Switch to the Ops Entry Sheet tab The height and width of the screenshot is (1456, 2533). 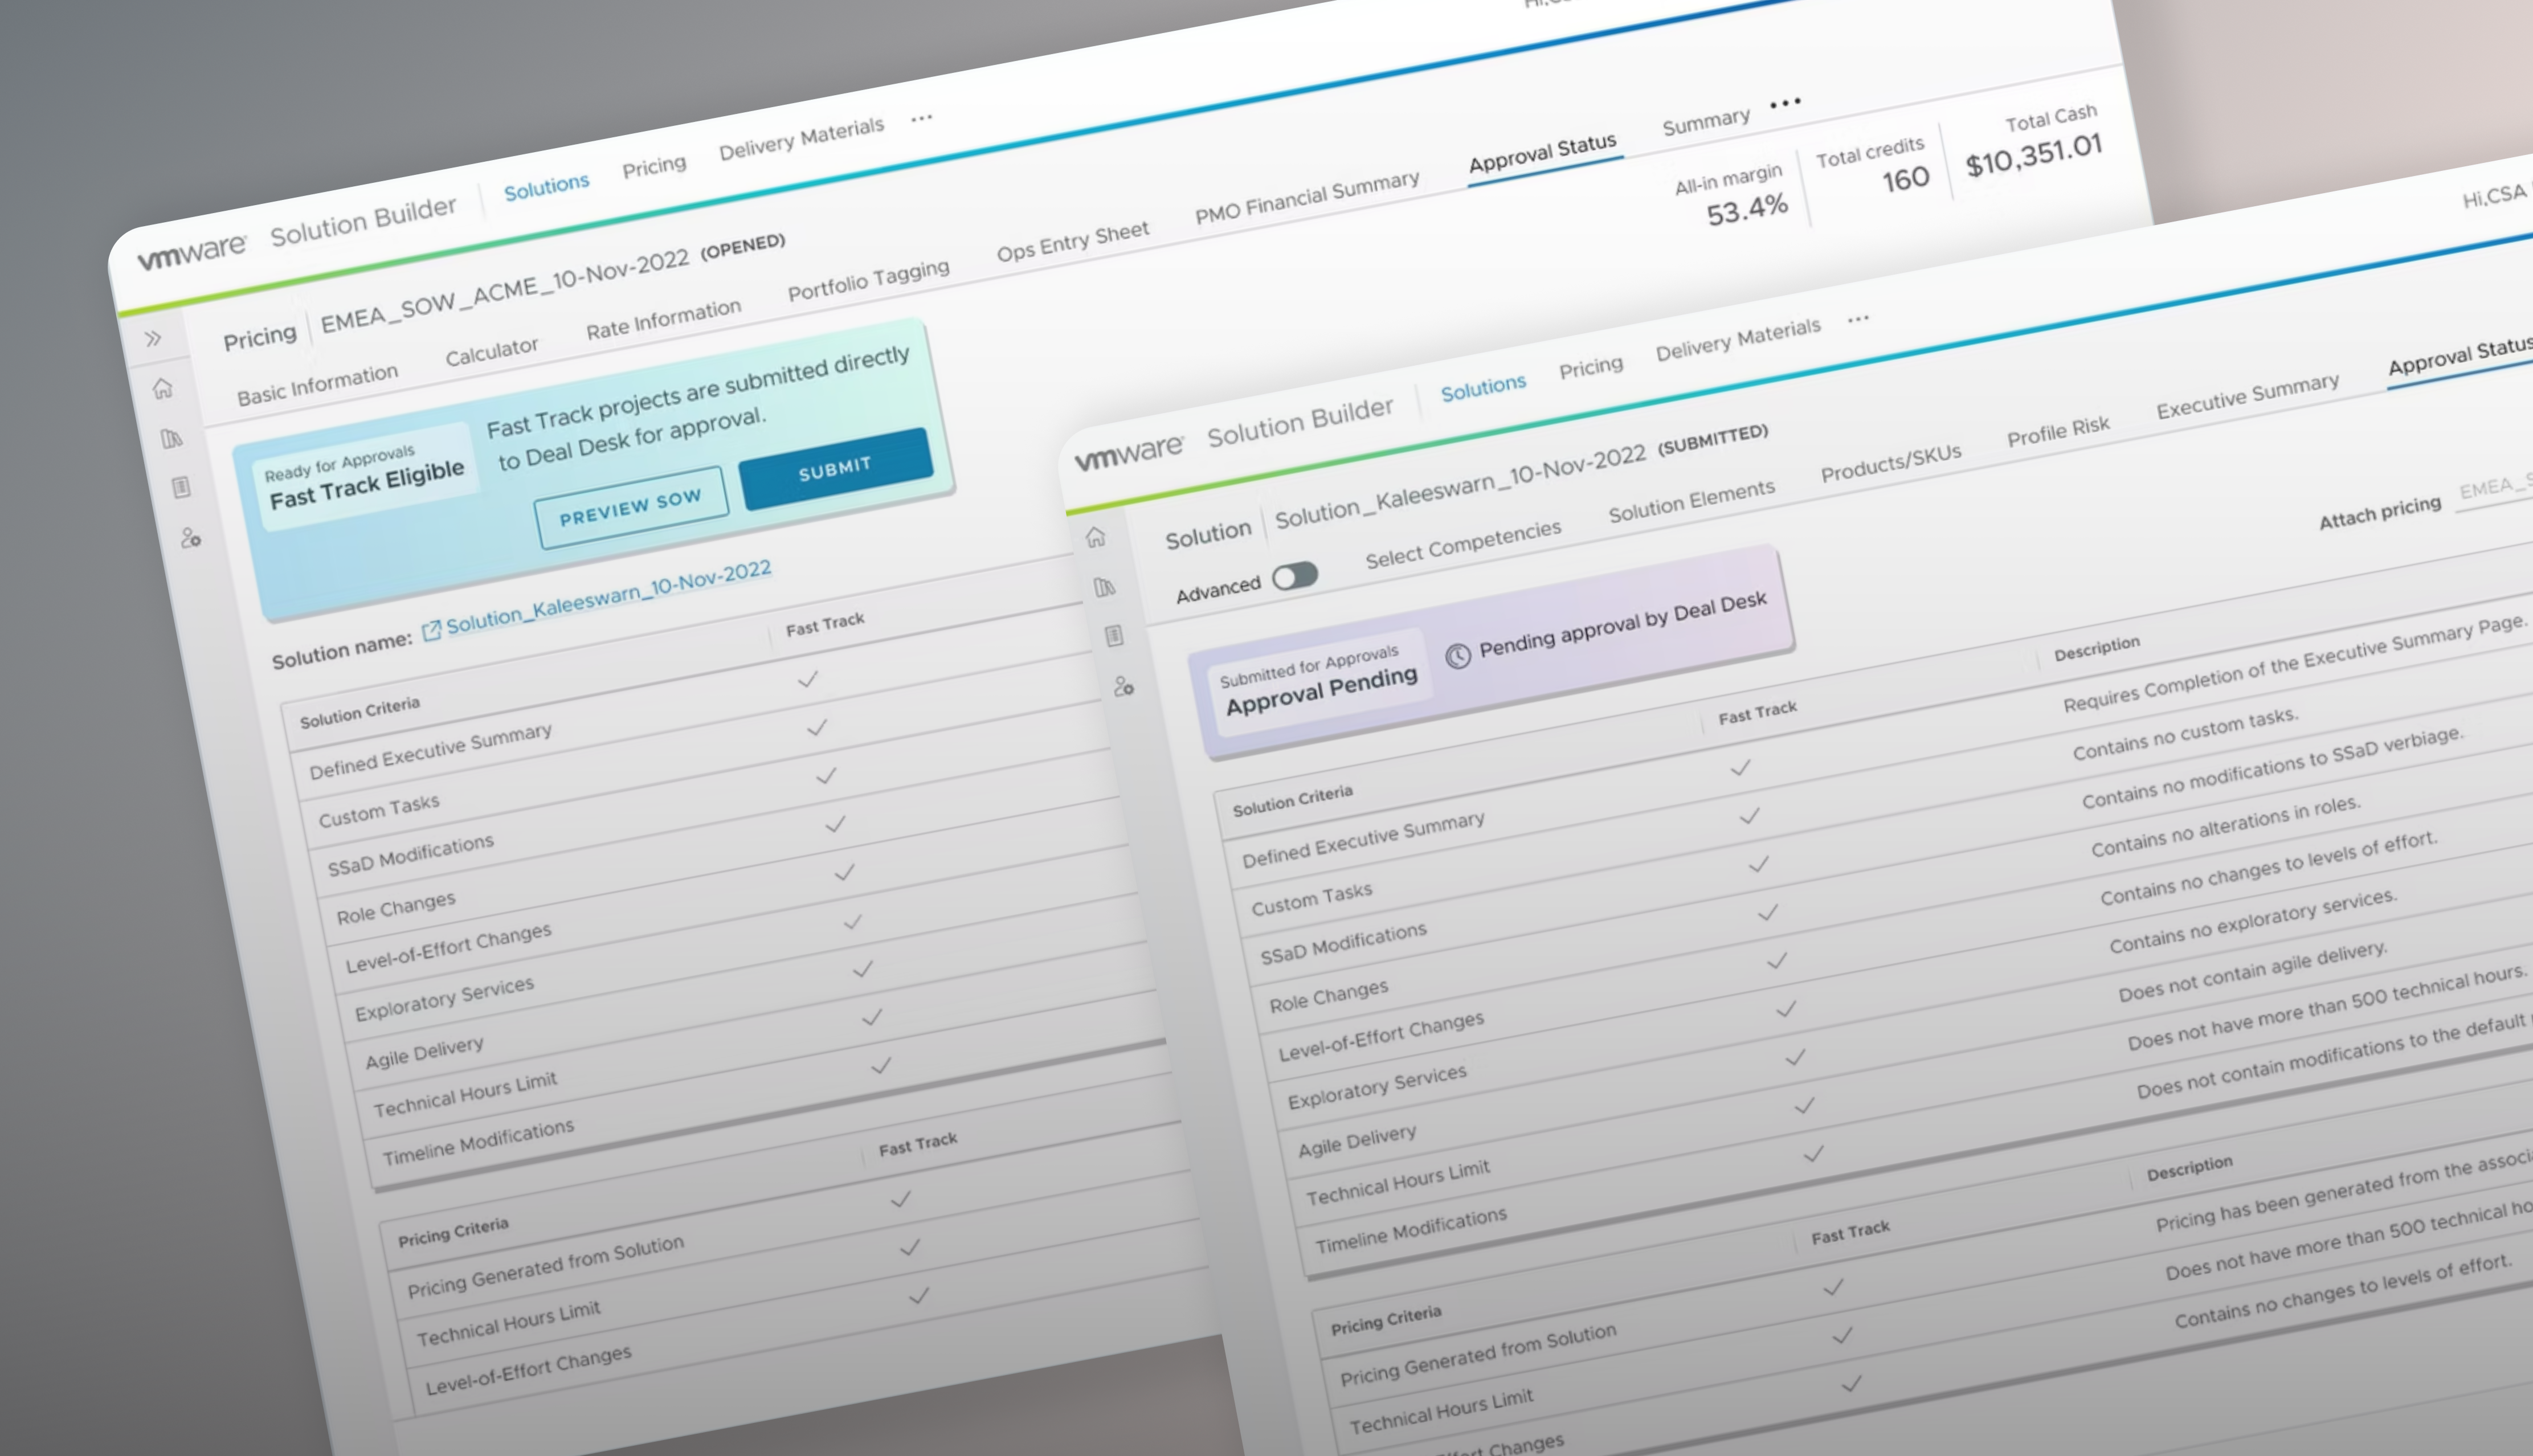[1072, 242]
